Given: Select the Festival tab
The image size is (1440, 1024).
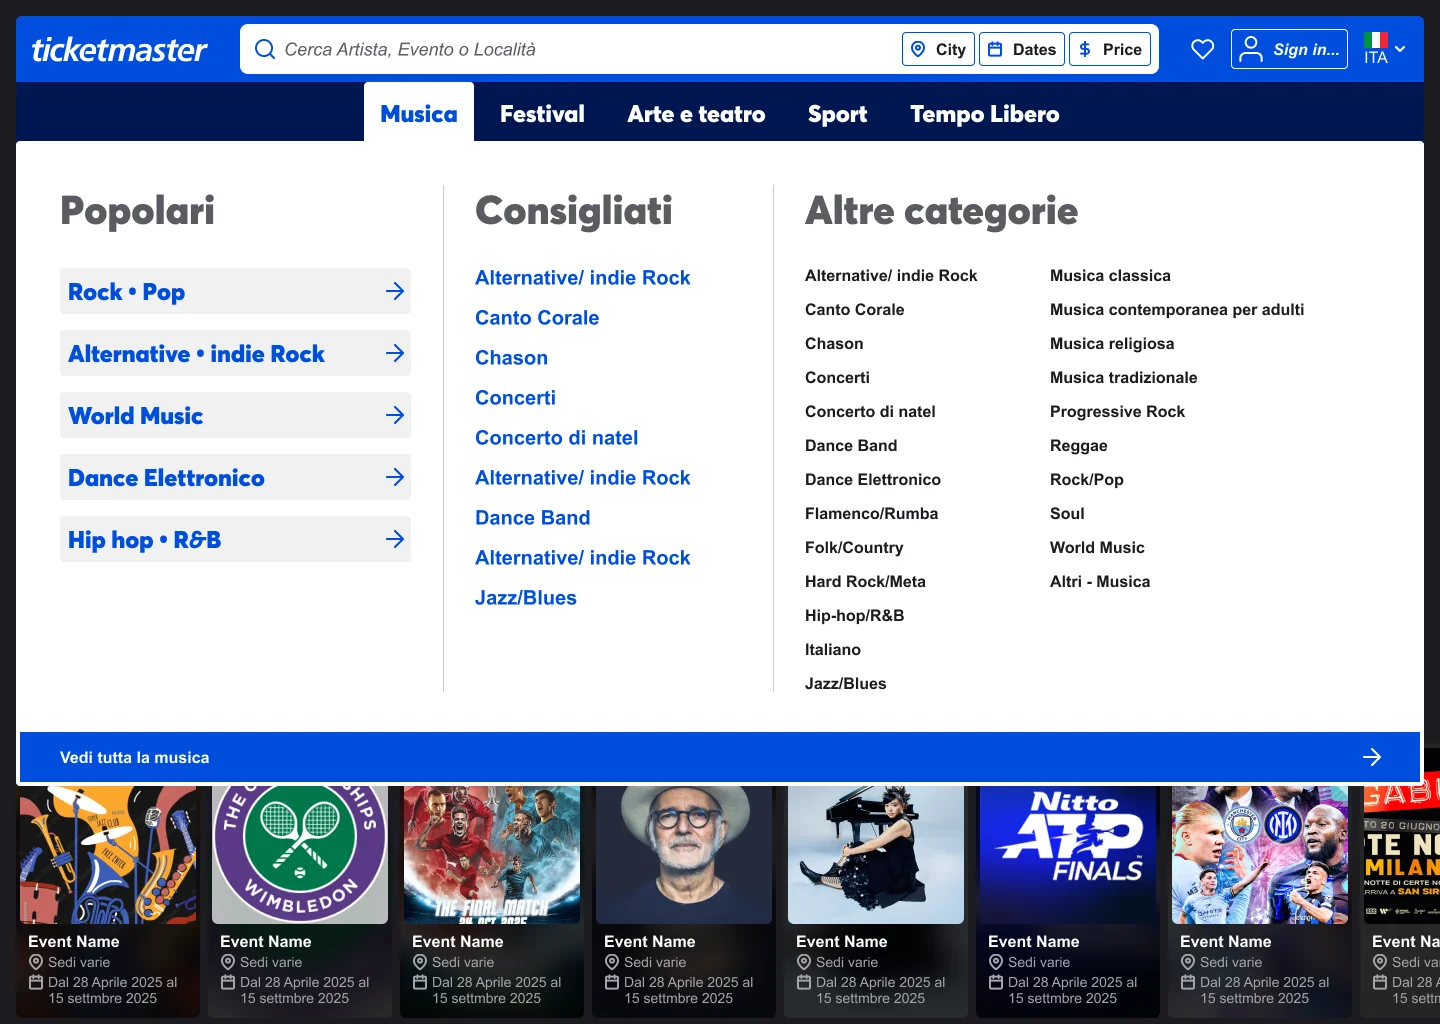Looking at the screenshot, I should [542, 113].
